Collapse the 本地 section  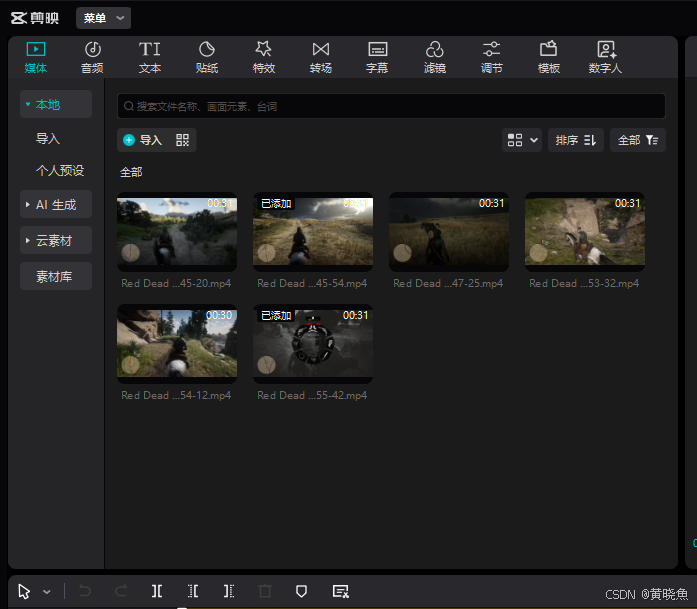(56, 104)
